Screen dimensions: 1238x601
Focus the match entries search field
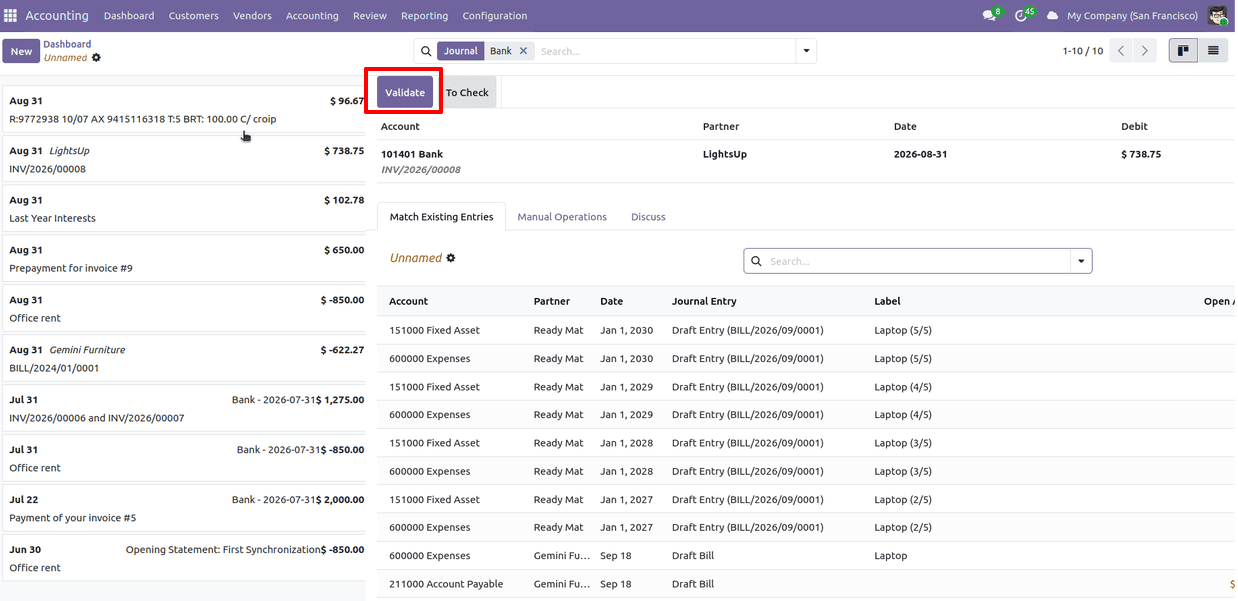pos(918,261)
